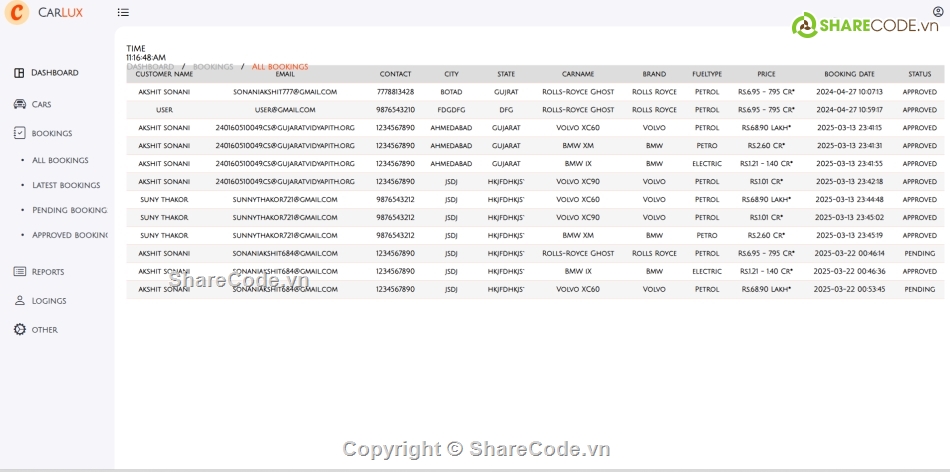
Task: Click the Logings person icon in sidebar
Action: (x=19, y=301)
